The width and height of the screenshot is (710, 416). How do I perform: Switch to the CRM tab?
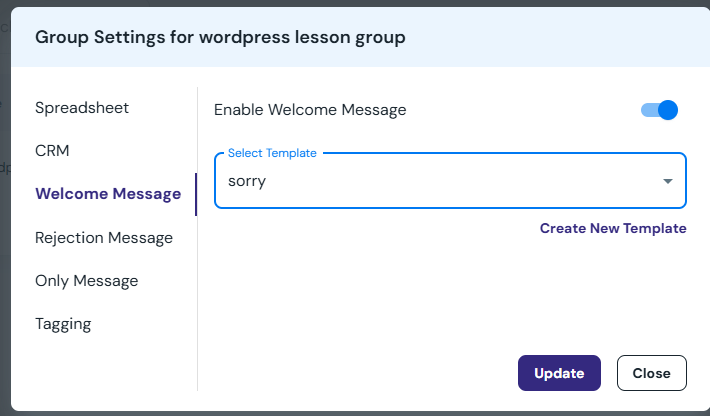(52, 150)
